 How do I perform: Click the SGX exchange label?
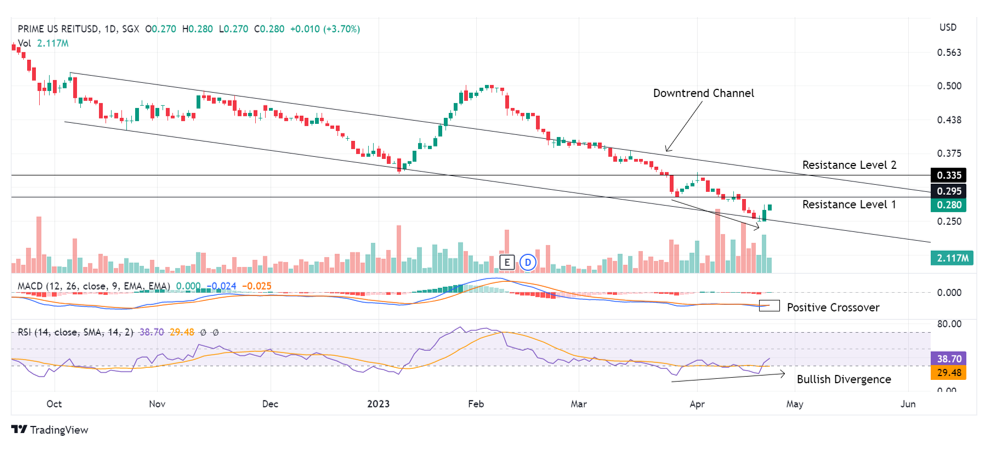pos(129,29)
